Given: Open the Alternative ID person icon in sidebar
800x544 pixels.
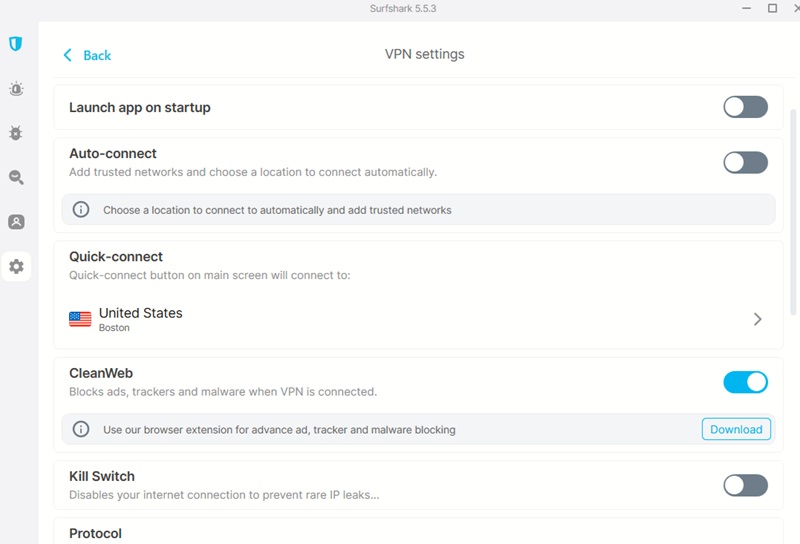Looking at the screenshot, I should tap(16, 222).
